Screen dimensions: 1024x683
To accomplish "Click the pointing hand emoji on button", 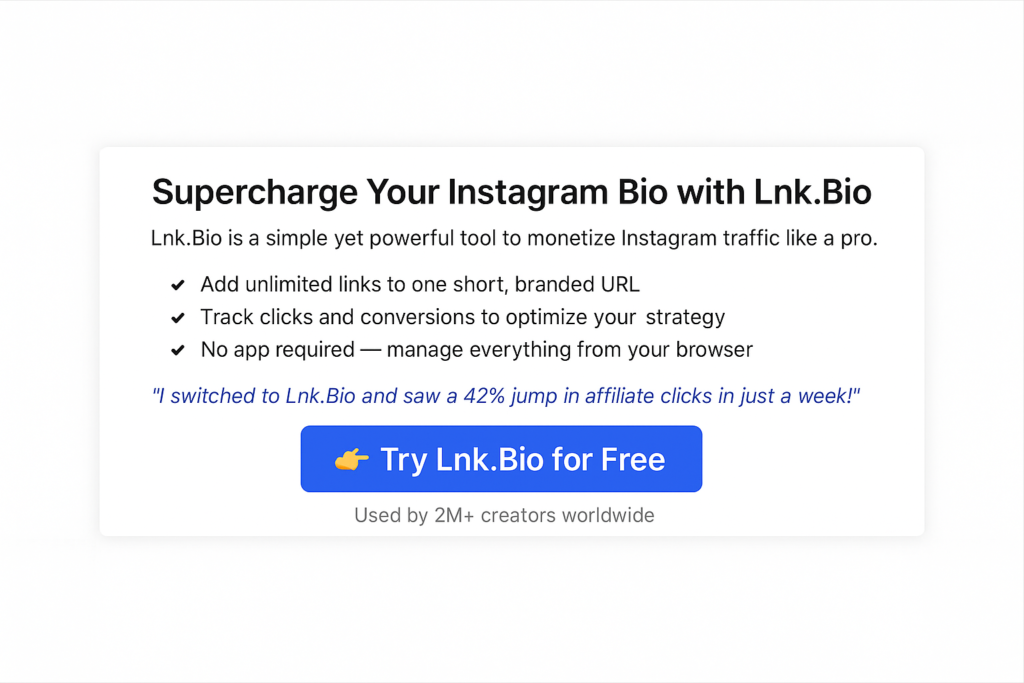I will click(351, 460).
